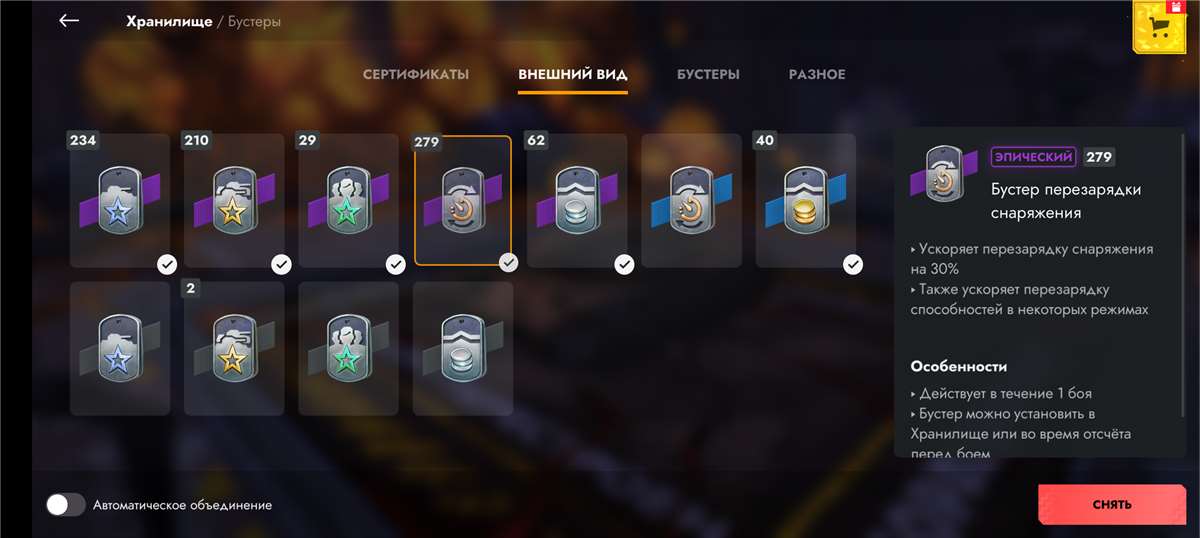Select epic silver coins booster with 62

pos(577,201)
